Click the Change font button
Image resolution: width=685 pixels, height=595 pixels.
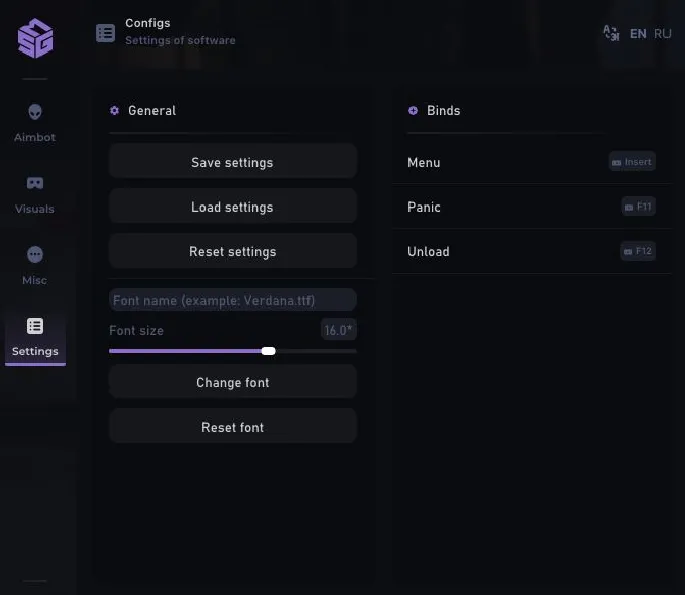[233, 382]
